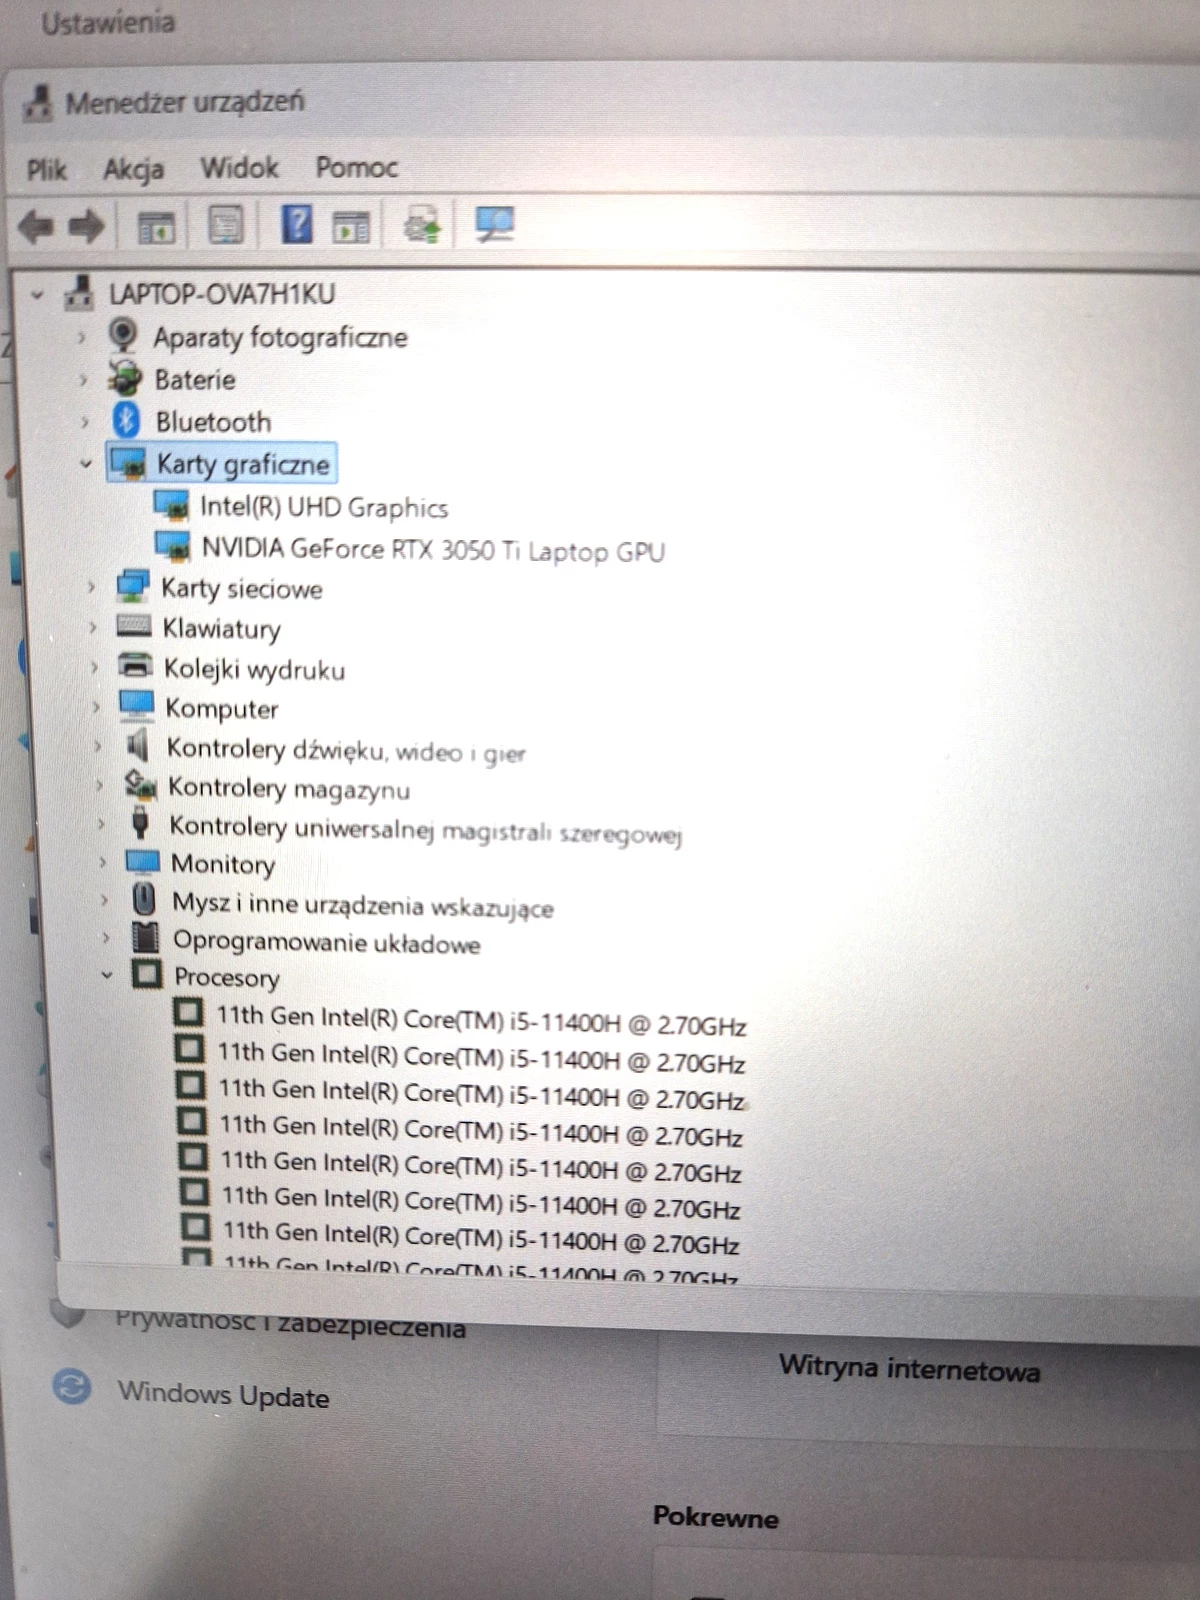Expand Kontrolery dźwięku, wideo i gier
Viewport: 1200px width, 1600px height.
[97, 746]
